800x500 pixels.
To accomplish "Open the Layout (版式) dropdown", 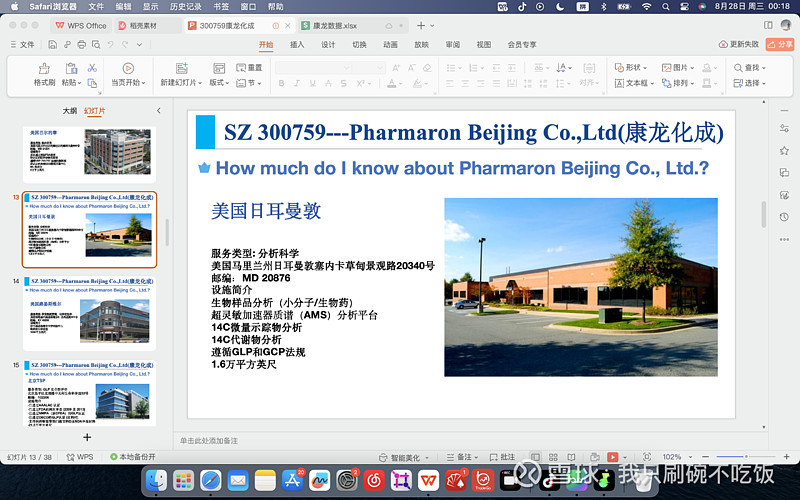I will pyautogui.click(x=219, y=83).
